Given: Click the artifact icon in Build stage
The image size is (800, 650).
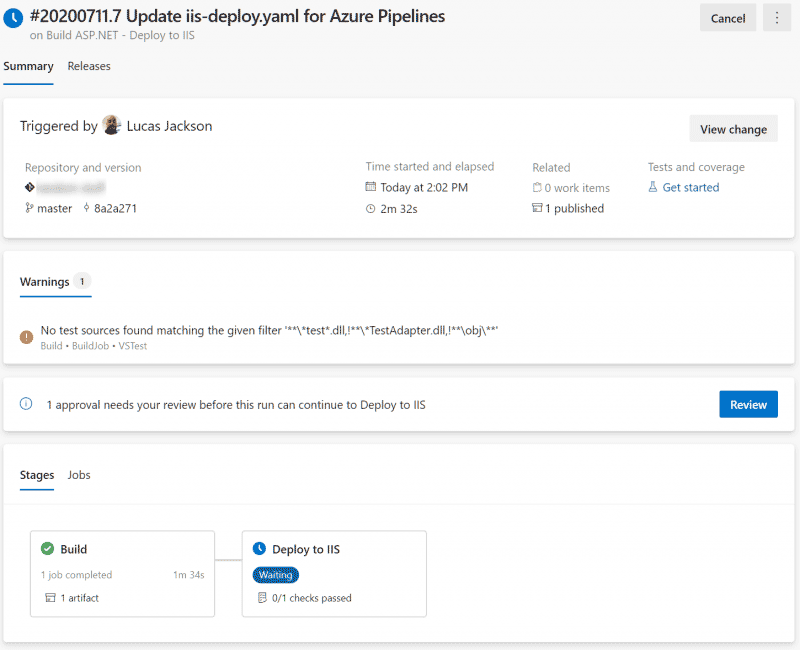Looking at the screenshot, I should click(x=50, y=597).
